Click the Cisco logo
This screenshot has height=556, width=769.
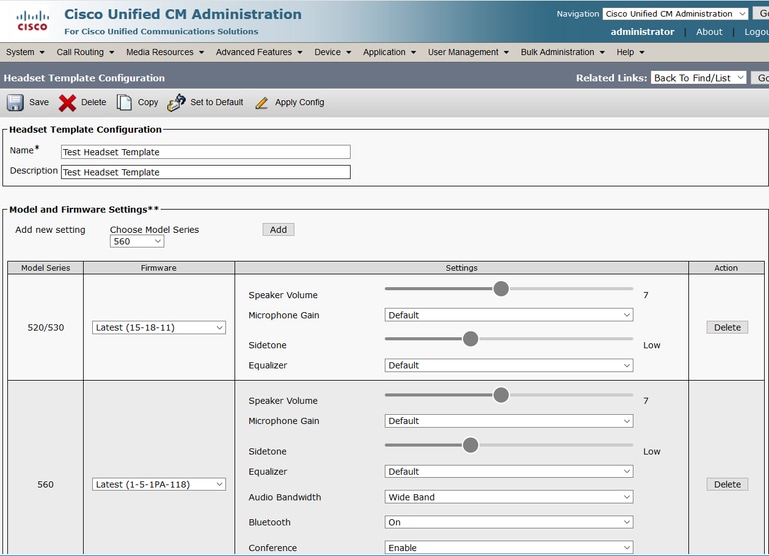[x=32, y=21]
